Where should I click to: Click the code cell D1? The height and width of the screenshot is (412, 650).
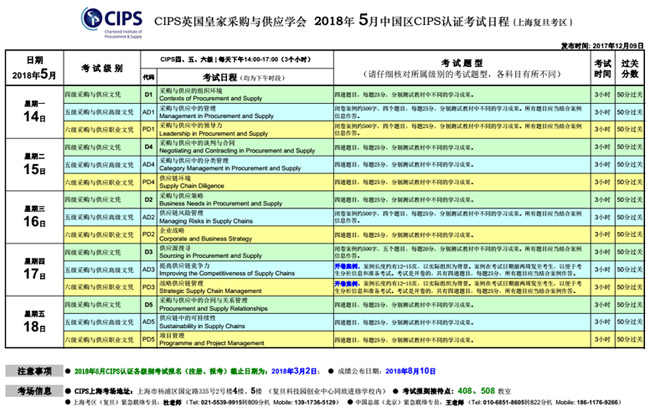(149, 95)
